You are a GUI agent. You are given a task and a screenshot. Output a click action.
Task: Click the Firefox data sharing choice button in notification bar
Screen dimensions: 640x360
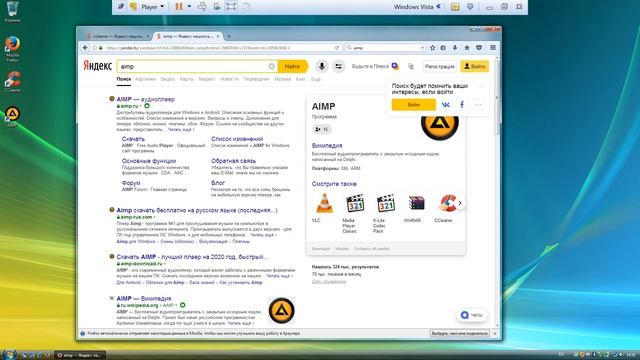(460, 333)
